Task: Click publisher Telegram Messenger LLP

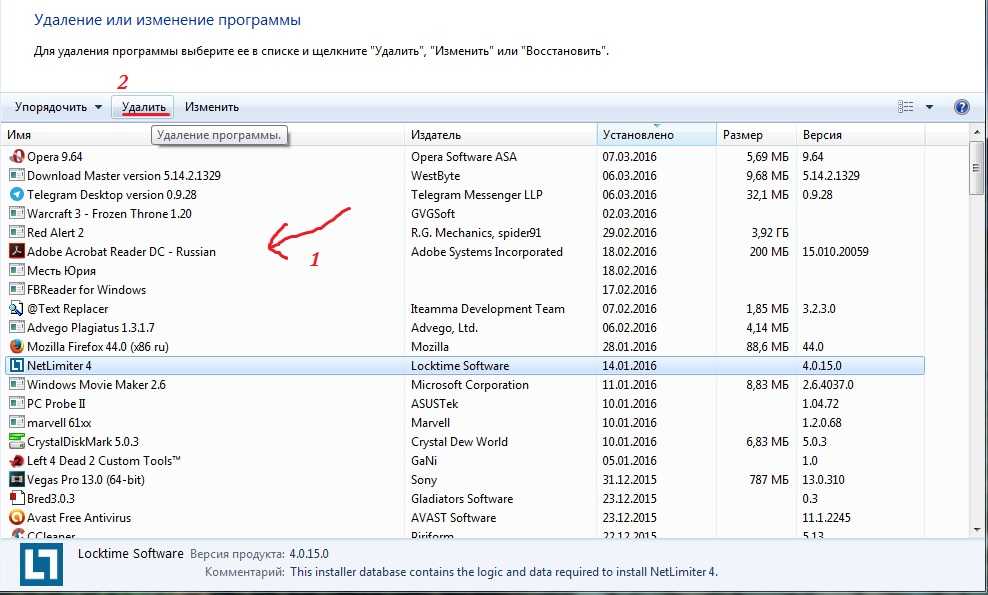Action: (x=476, y=194)
